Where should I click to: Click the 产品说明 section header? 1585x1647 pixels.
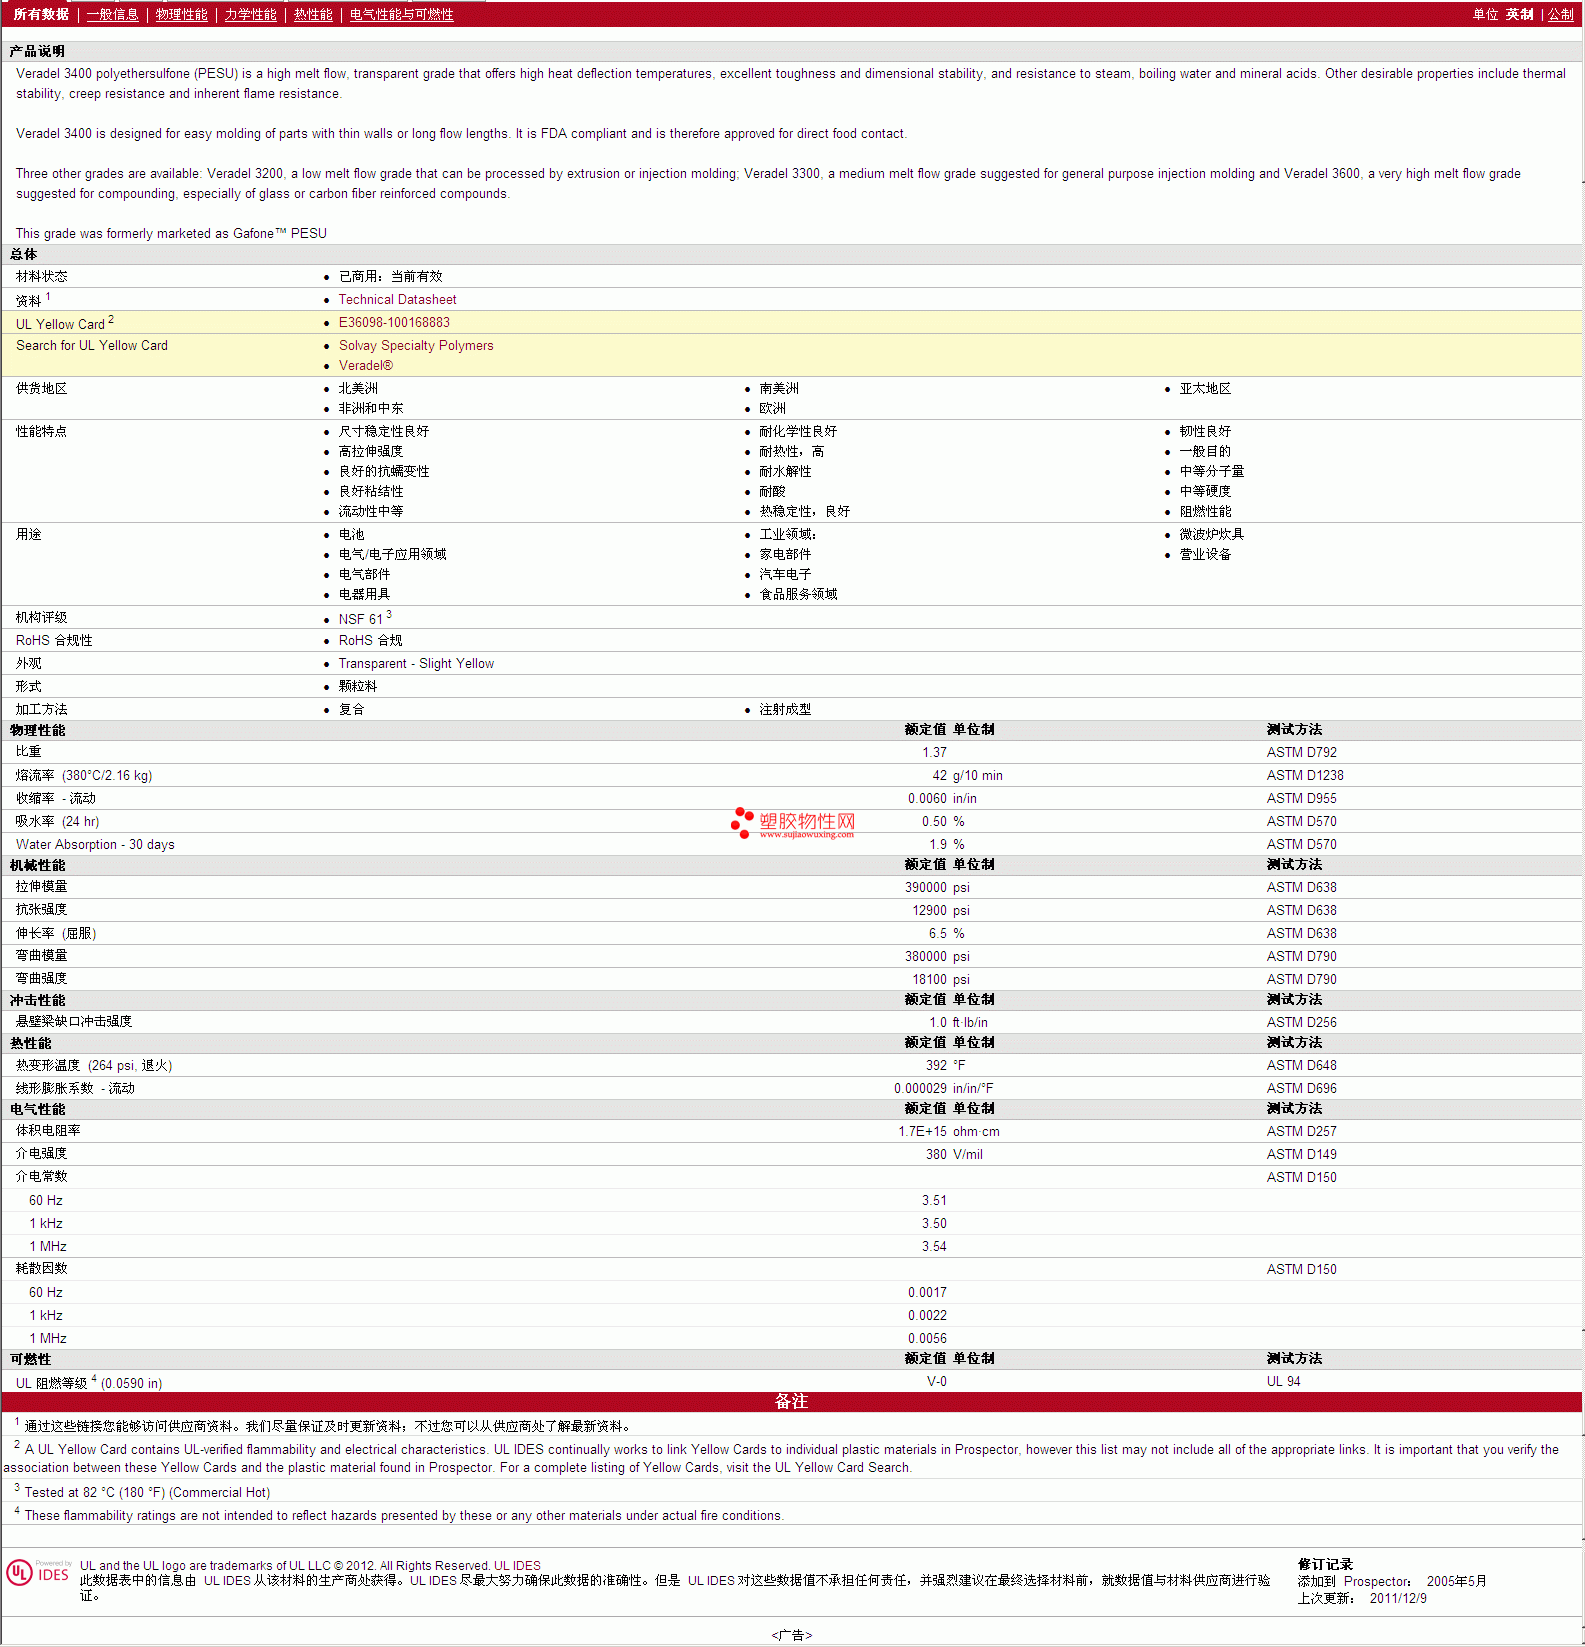pyautogui.click(x=37, y=51)
